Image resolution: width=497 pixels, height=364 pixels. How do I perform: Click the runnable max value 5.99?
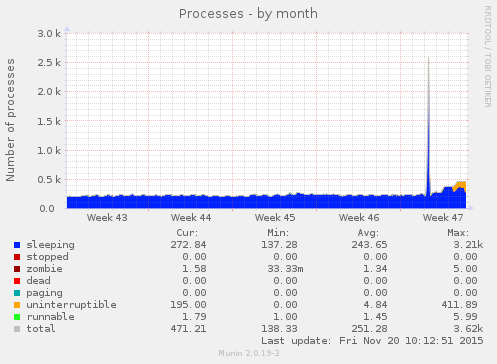[x=465, y=317]
